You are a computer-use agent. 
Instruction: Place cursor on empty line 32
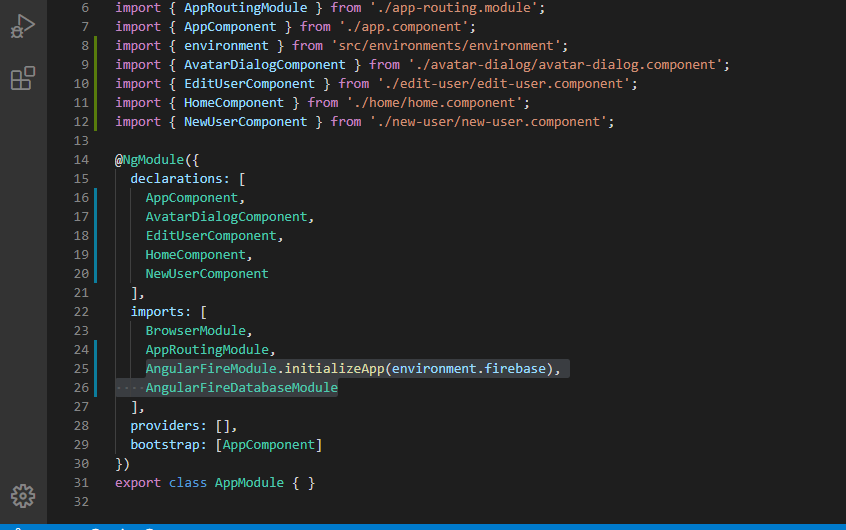coord(300,502)
